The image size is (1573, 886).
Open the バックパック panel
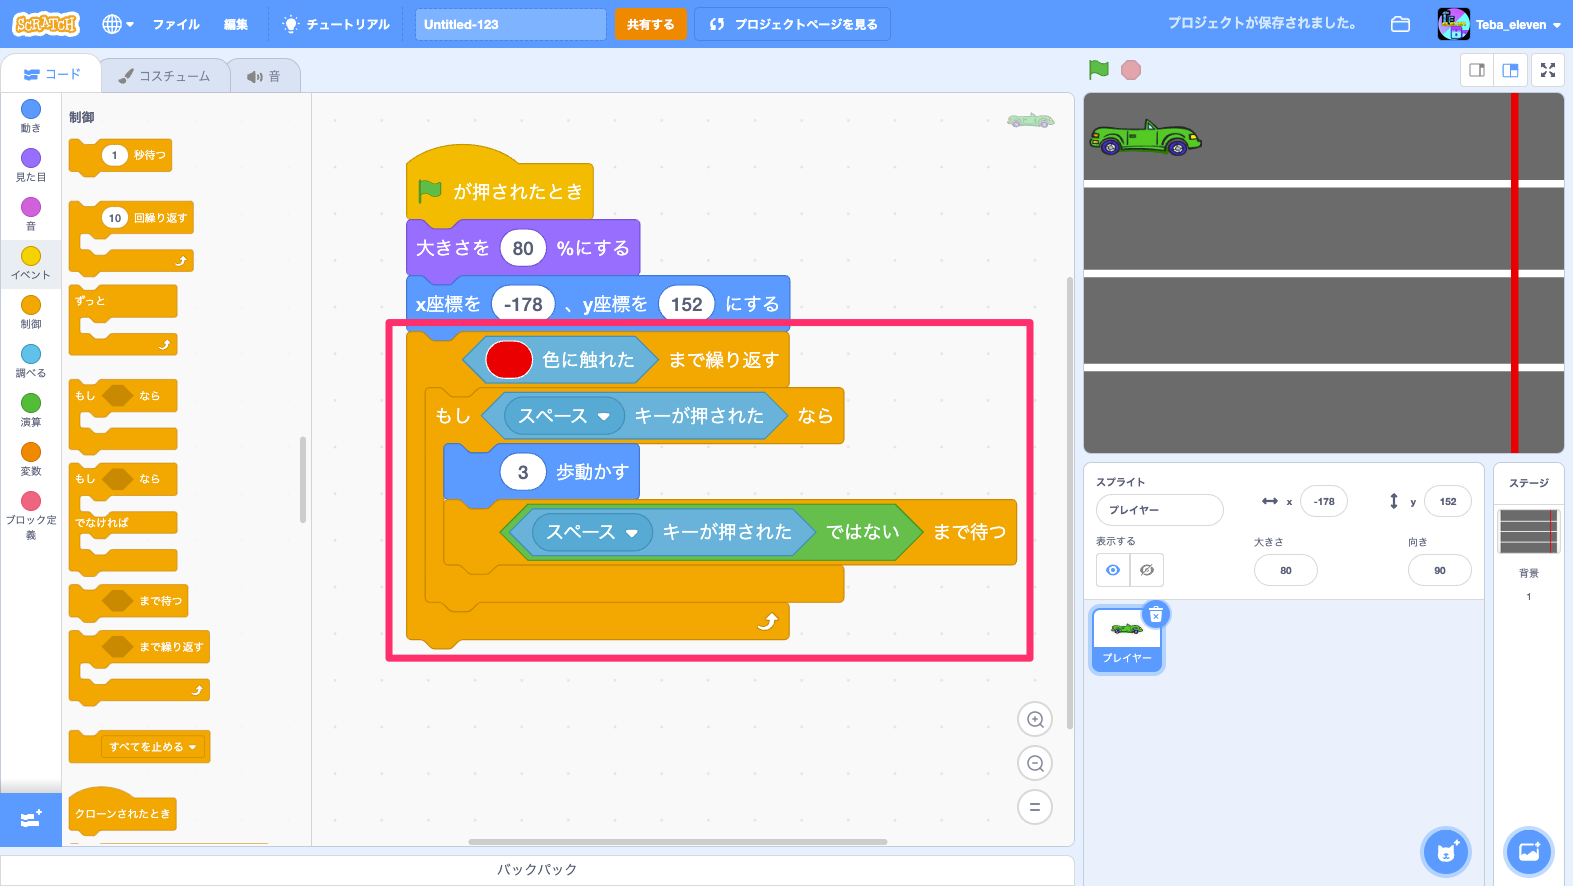pyautogui.click(x=537, y=870)
